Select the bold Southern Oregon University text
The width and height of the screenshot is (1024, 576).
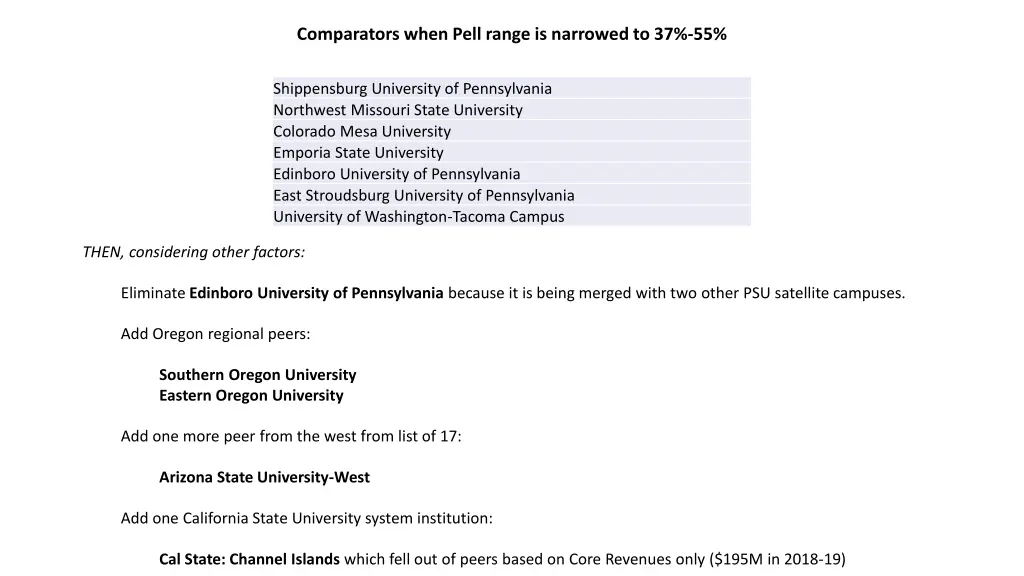257,375
